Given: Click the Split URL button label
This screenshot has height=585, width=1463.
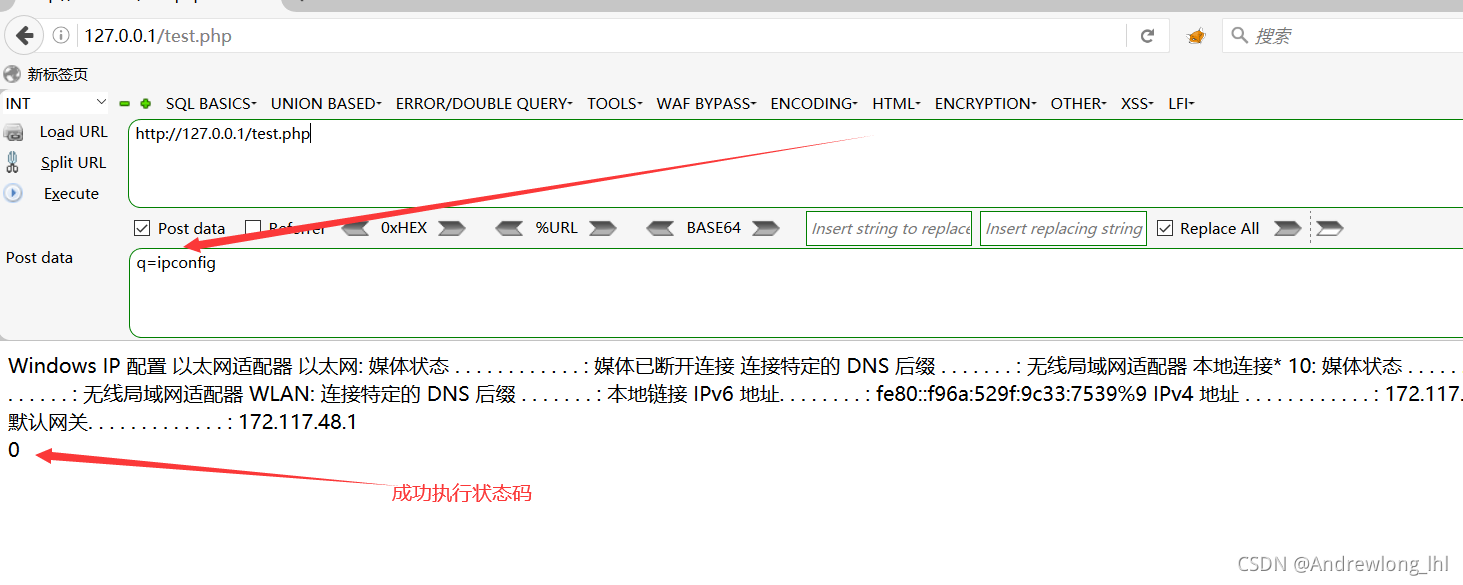Looking at the screenshot, I should click(x=73, y=162).
